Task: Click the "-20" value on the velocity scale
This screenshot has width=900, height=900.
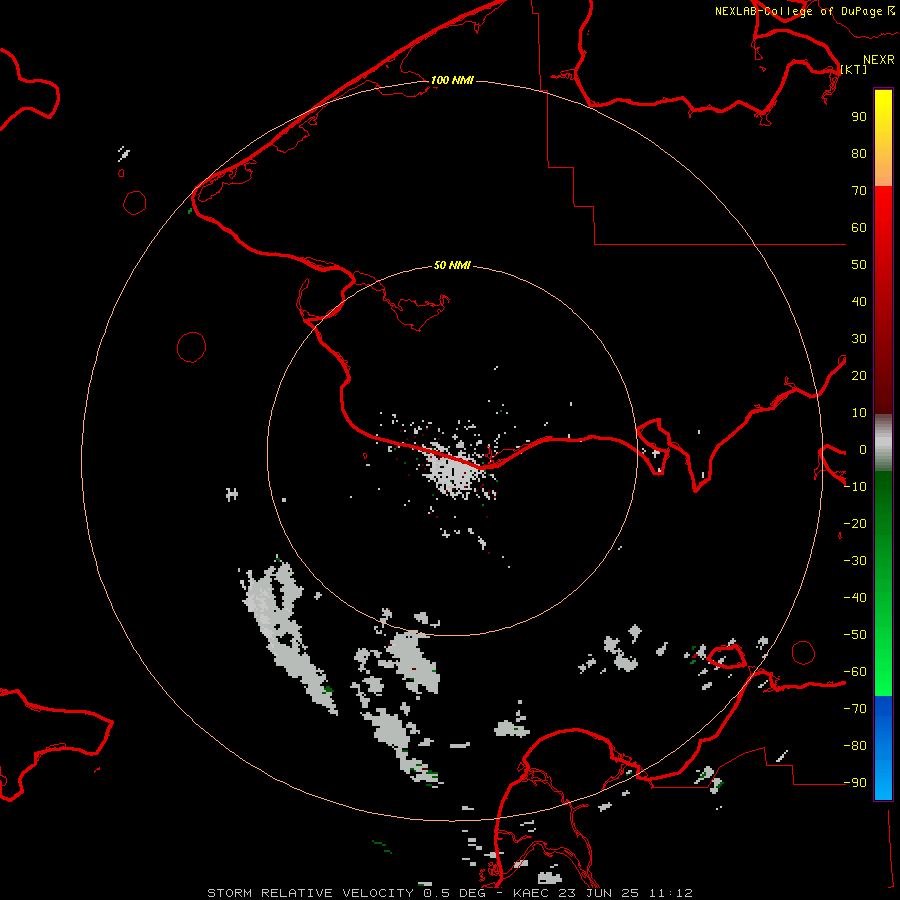Action: (x=855, y=524)
